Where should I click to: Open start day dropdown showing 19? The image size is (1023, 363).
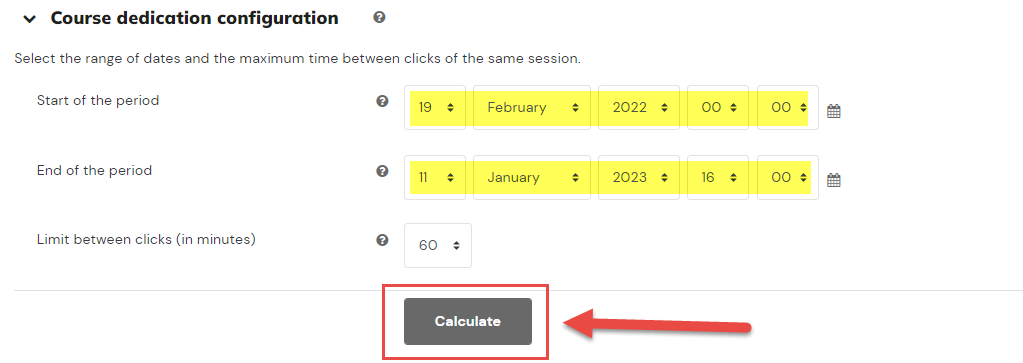[x=435, y=108]
